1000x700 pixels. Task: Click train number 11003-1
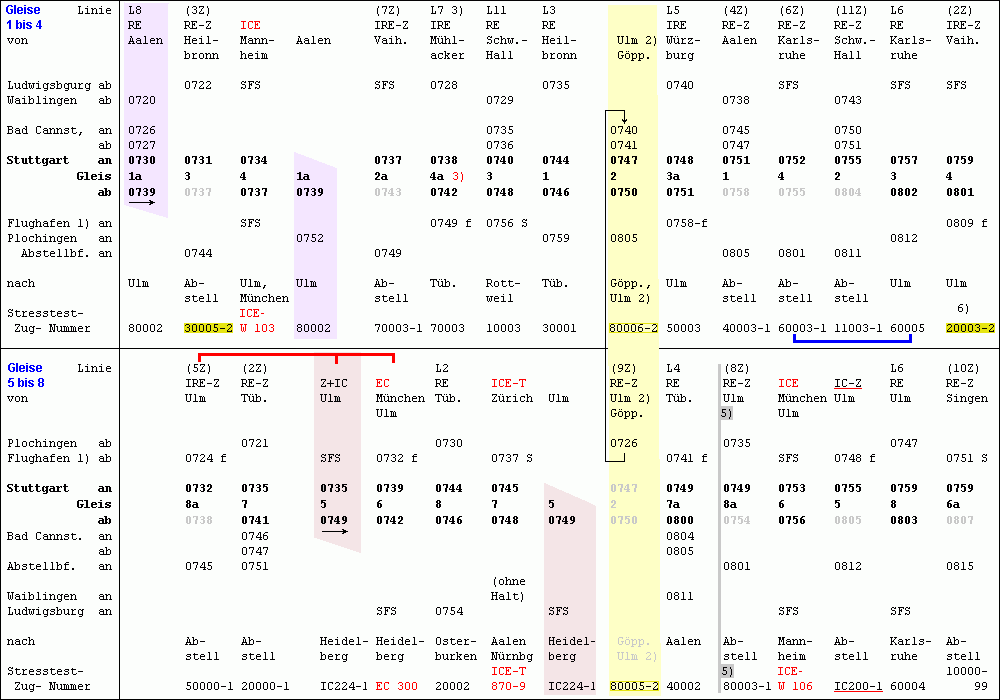coord(858,328)
